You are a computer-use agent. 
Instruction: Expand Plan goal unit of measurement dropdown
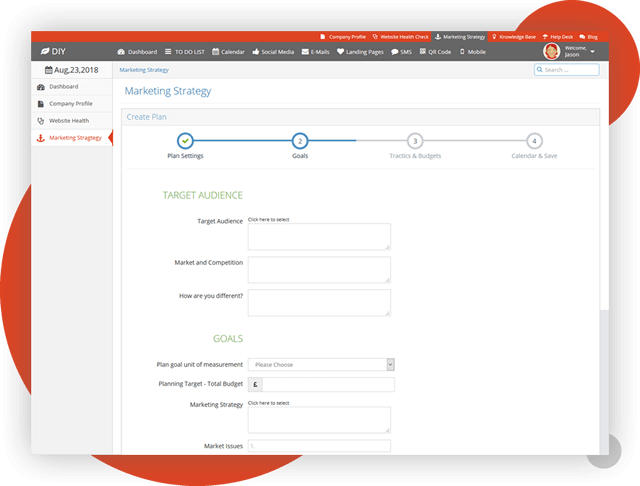321,365
